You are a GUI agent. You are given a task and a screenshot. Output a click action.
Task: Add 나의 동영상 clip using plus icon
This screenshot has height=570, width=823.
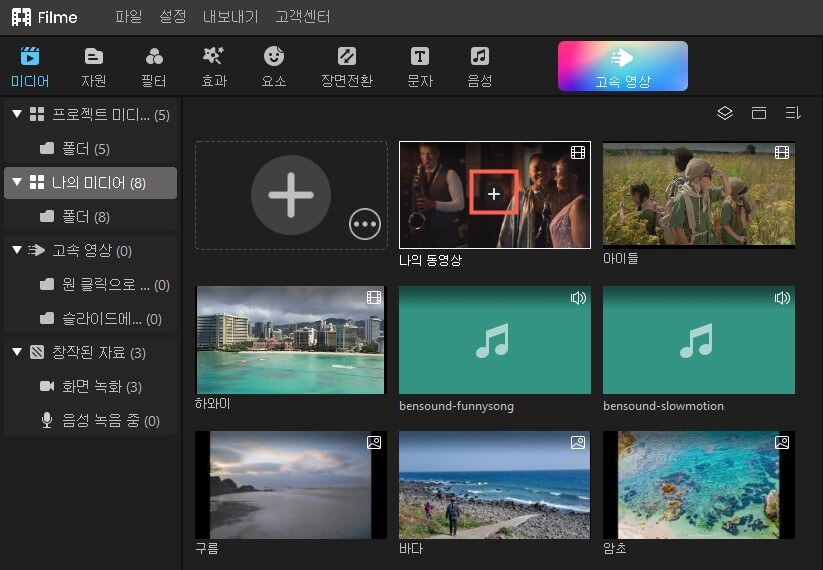point(493,194)
